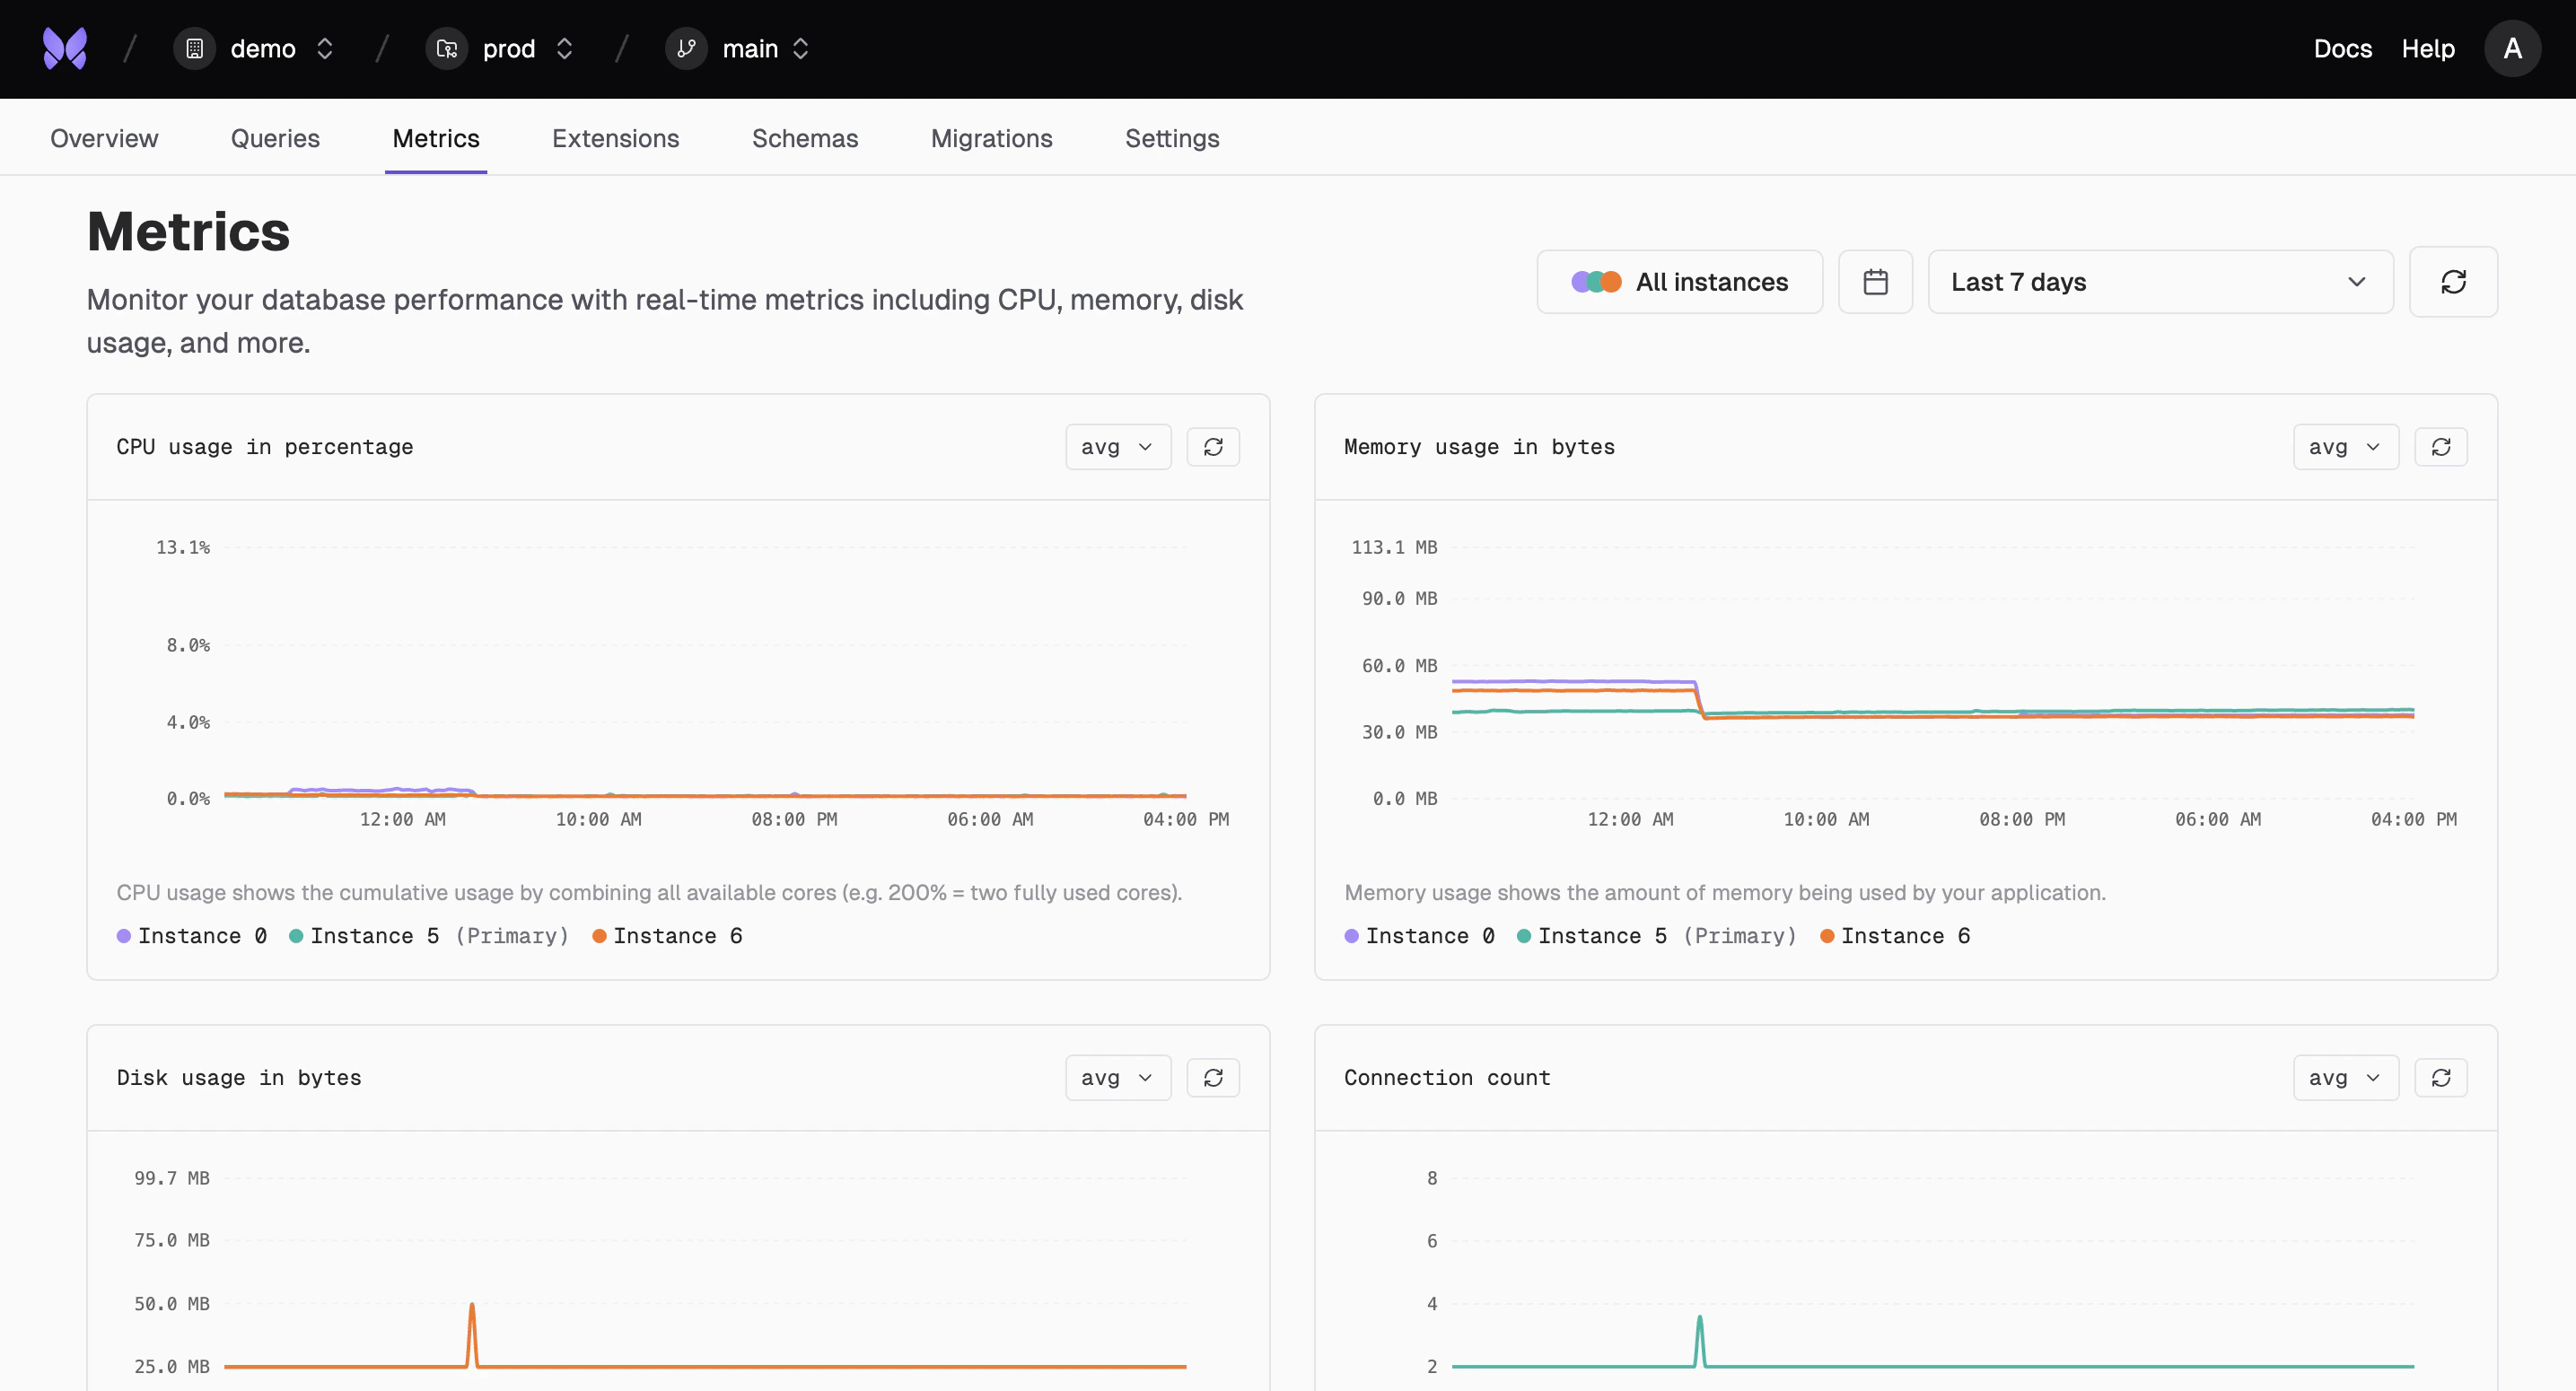Open the Docs page
The width and height of the screenshot is (2576, 1391).
2343,48
